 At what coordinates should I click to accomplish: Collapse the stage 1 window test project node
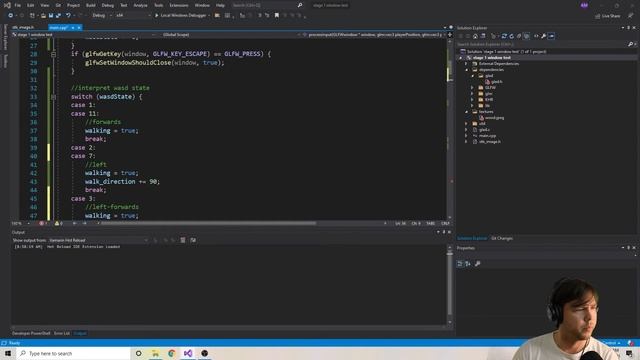tap(462, 58)
